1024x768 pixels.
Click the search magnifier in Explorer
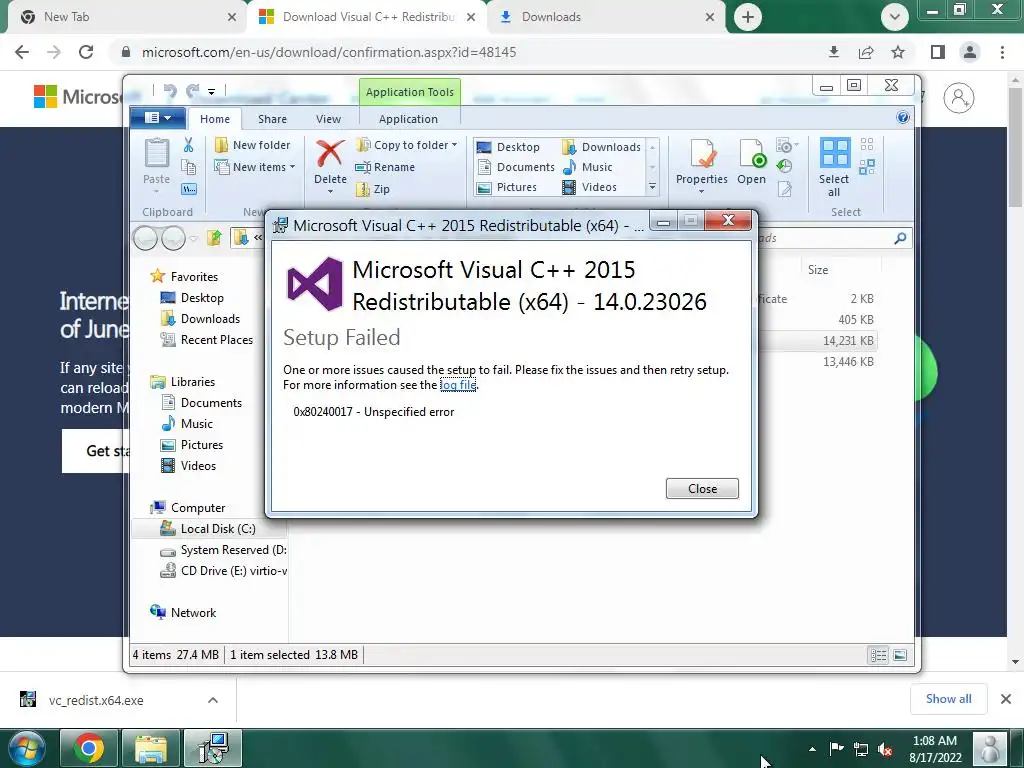coord(900,238)
